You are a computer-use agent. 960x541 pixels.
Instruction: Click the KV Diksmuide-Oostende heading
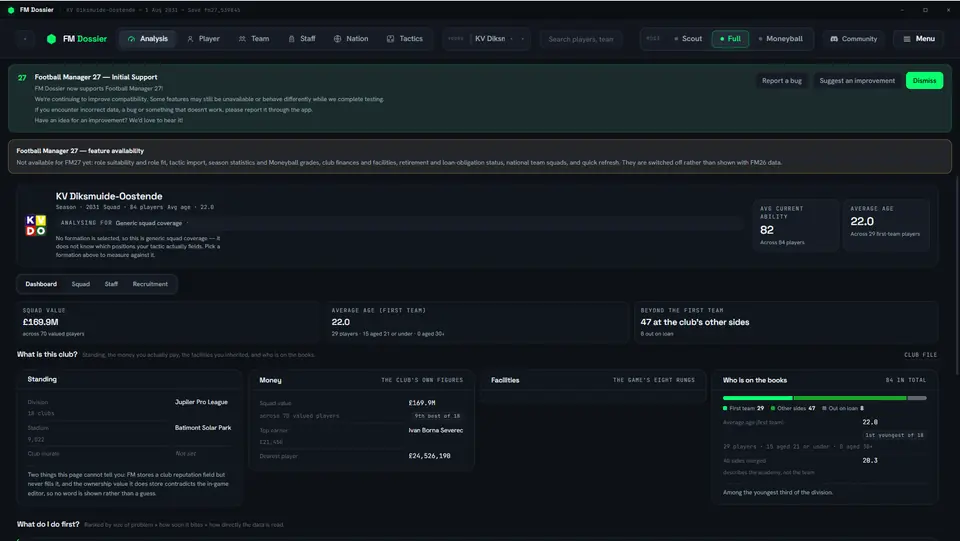point(109,196)
